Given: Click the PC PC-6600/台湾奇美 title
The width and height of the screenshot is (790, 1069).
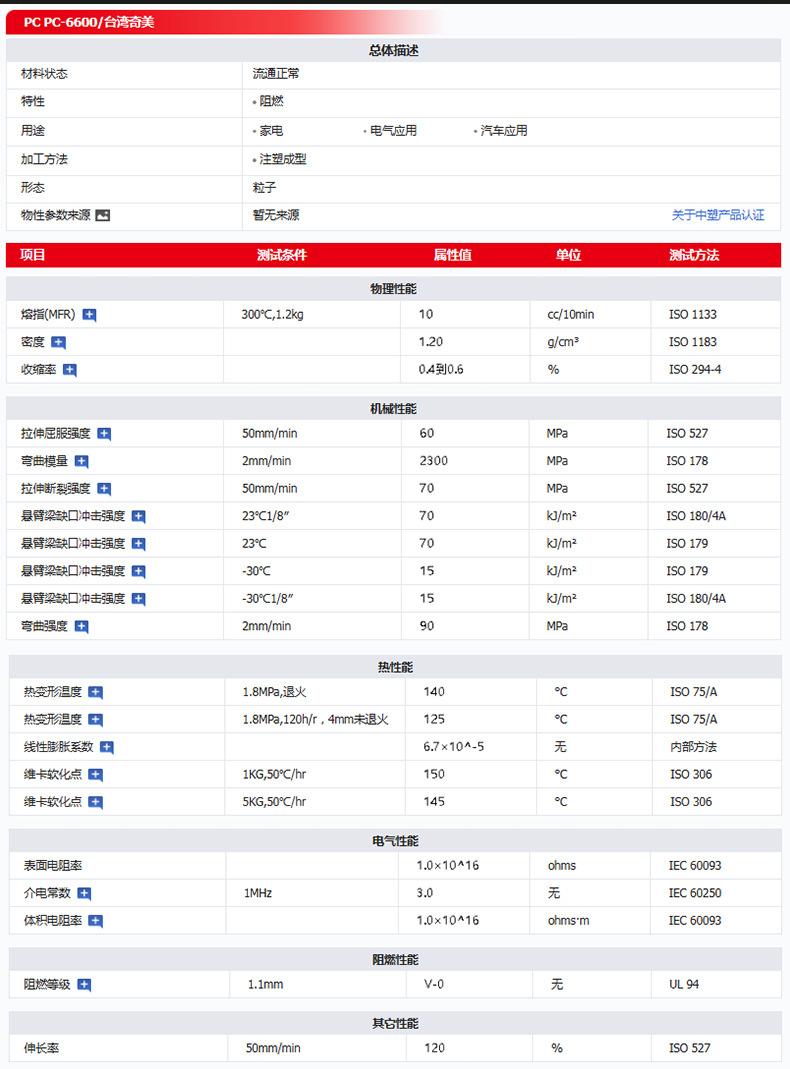Looking at the screenshot, I should (x=89, y=22).
